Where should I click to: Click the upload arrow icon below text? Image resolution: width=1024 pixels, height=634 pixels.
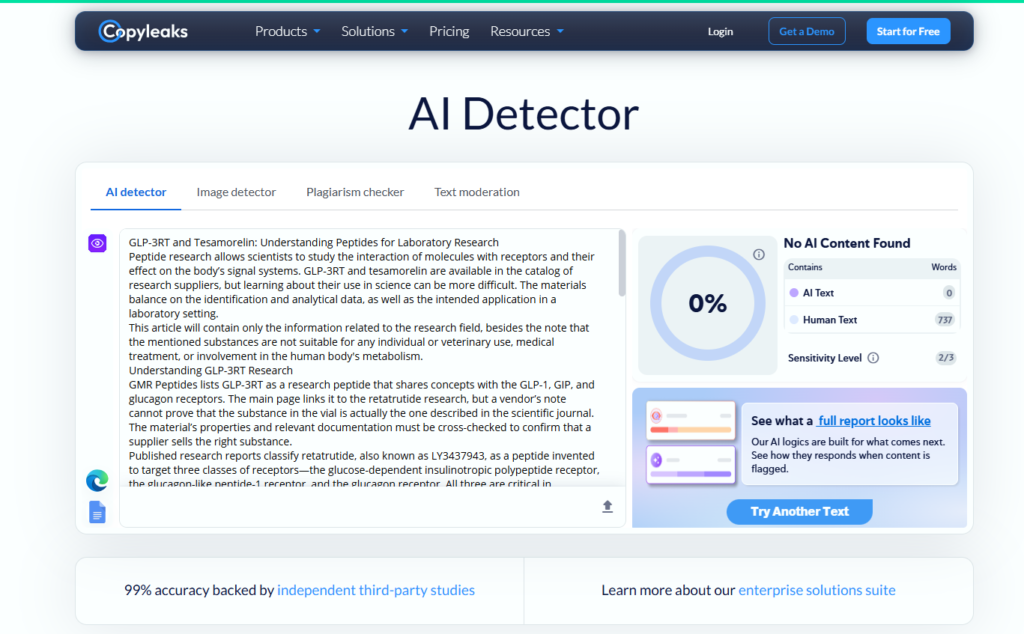tap(607, 506)
